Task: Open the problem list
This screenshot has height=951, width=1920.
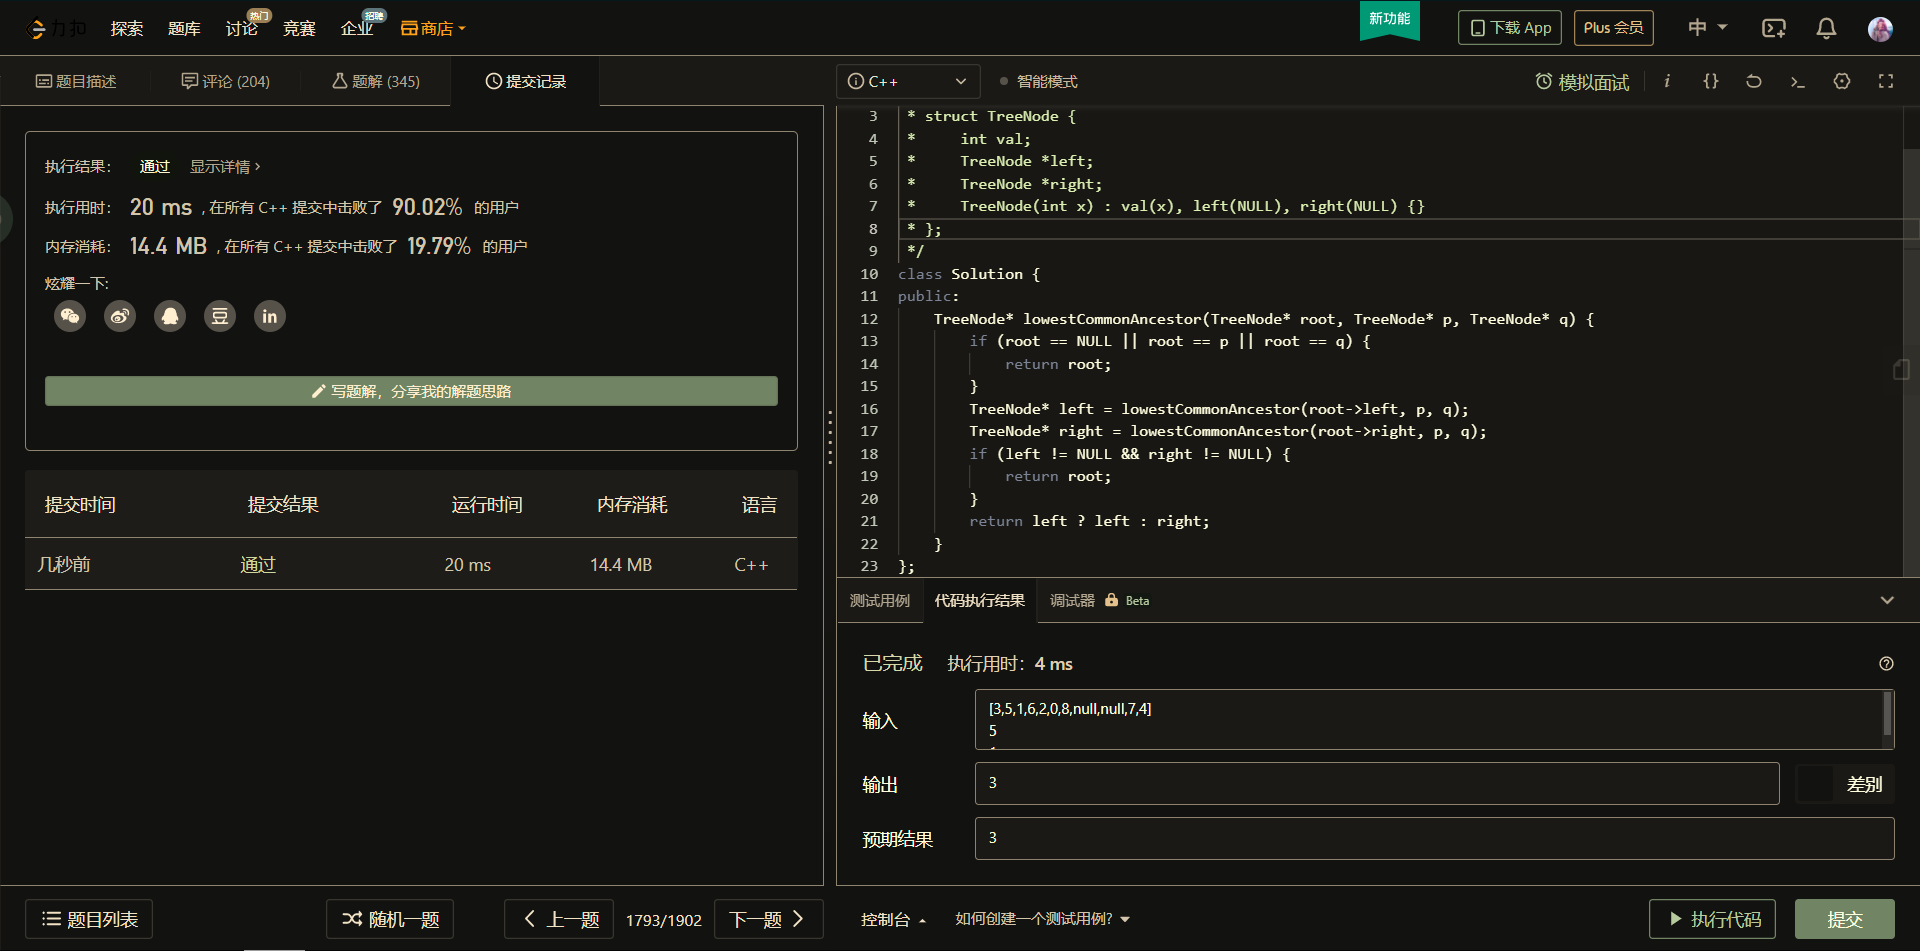Action: click(89, 919)
